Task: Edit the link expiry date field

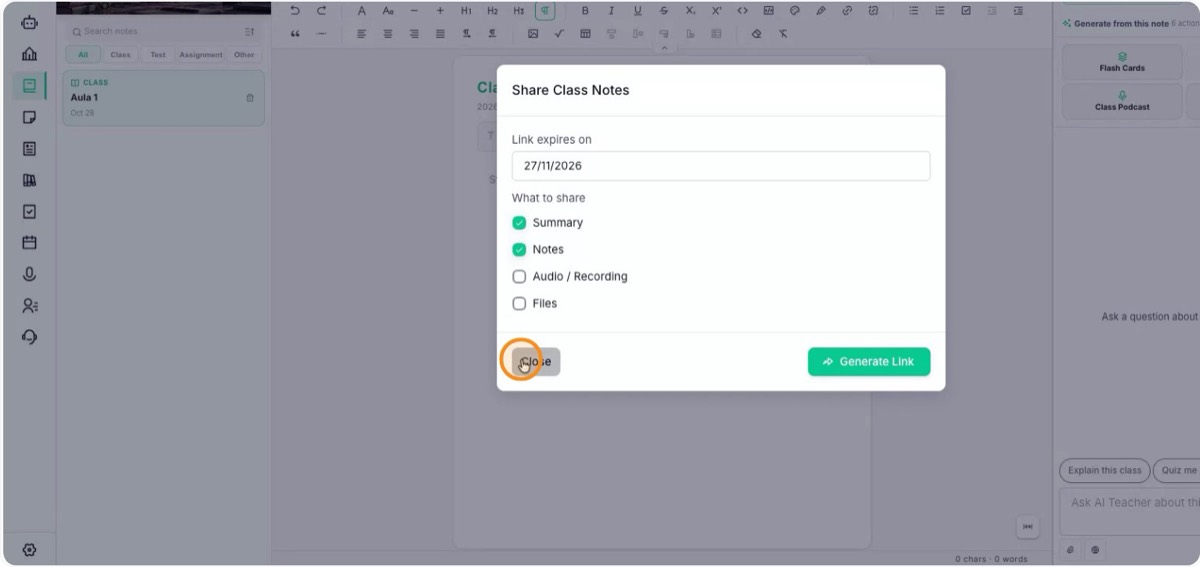Action: [721, 166]
